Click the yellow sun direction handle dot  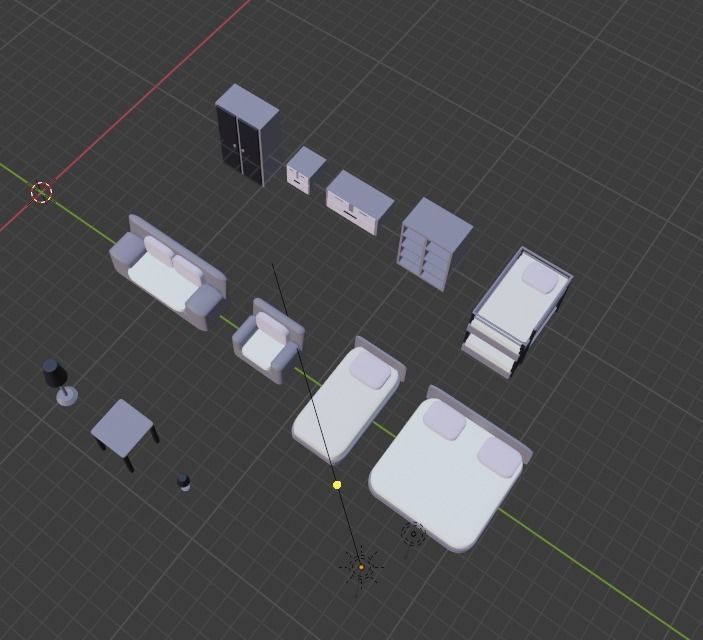pyautogui.click(x=337, y=485)
